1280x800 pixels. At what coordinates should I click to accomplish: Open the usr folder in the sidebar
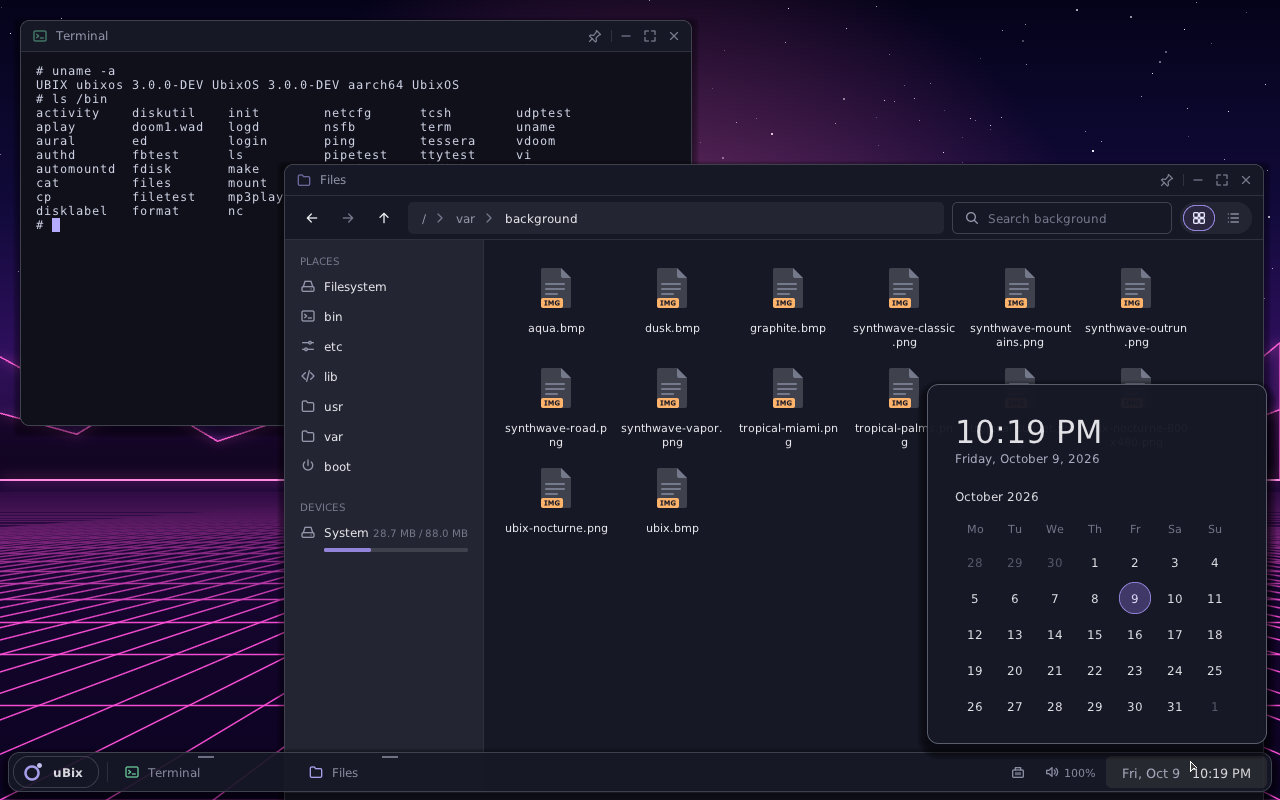[x=384, y=406]
